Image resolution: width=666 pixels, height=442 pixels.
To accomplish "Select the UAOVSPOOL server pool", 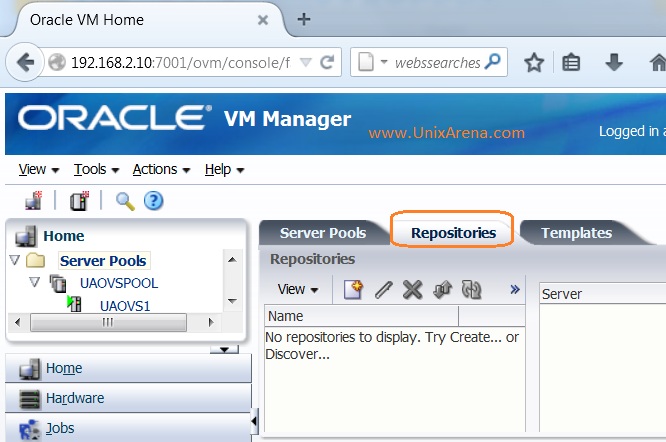I will click(119, 283).
